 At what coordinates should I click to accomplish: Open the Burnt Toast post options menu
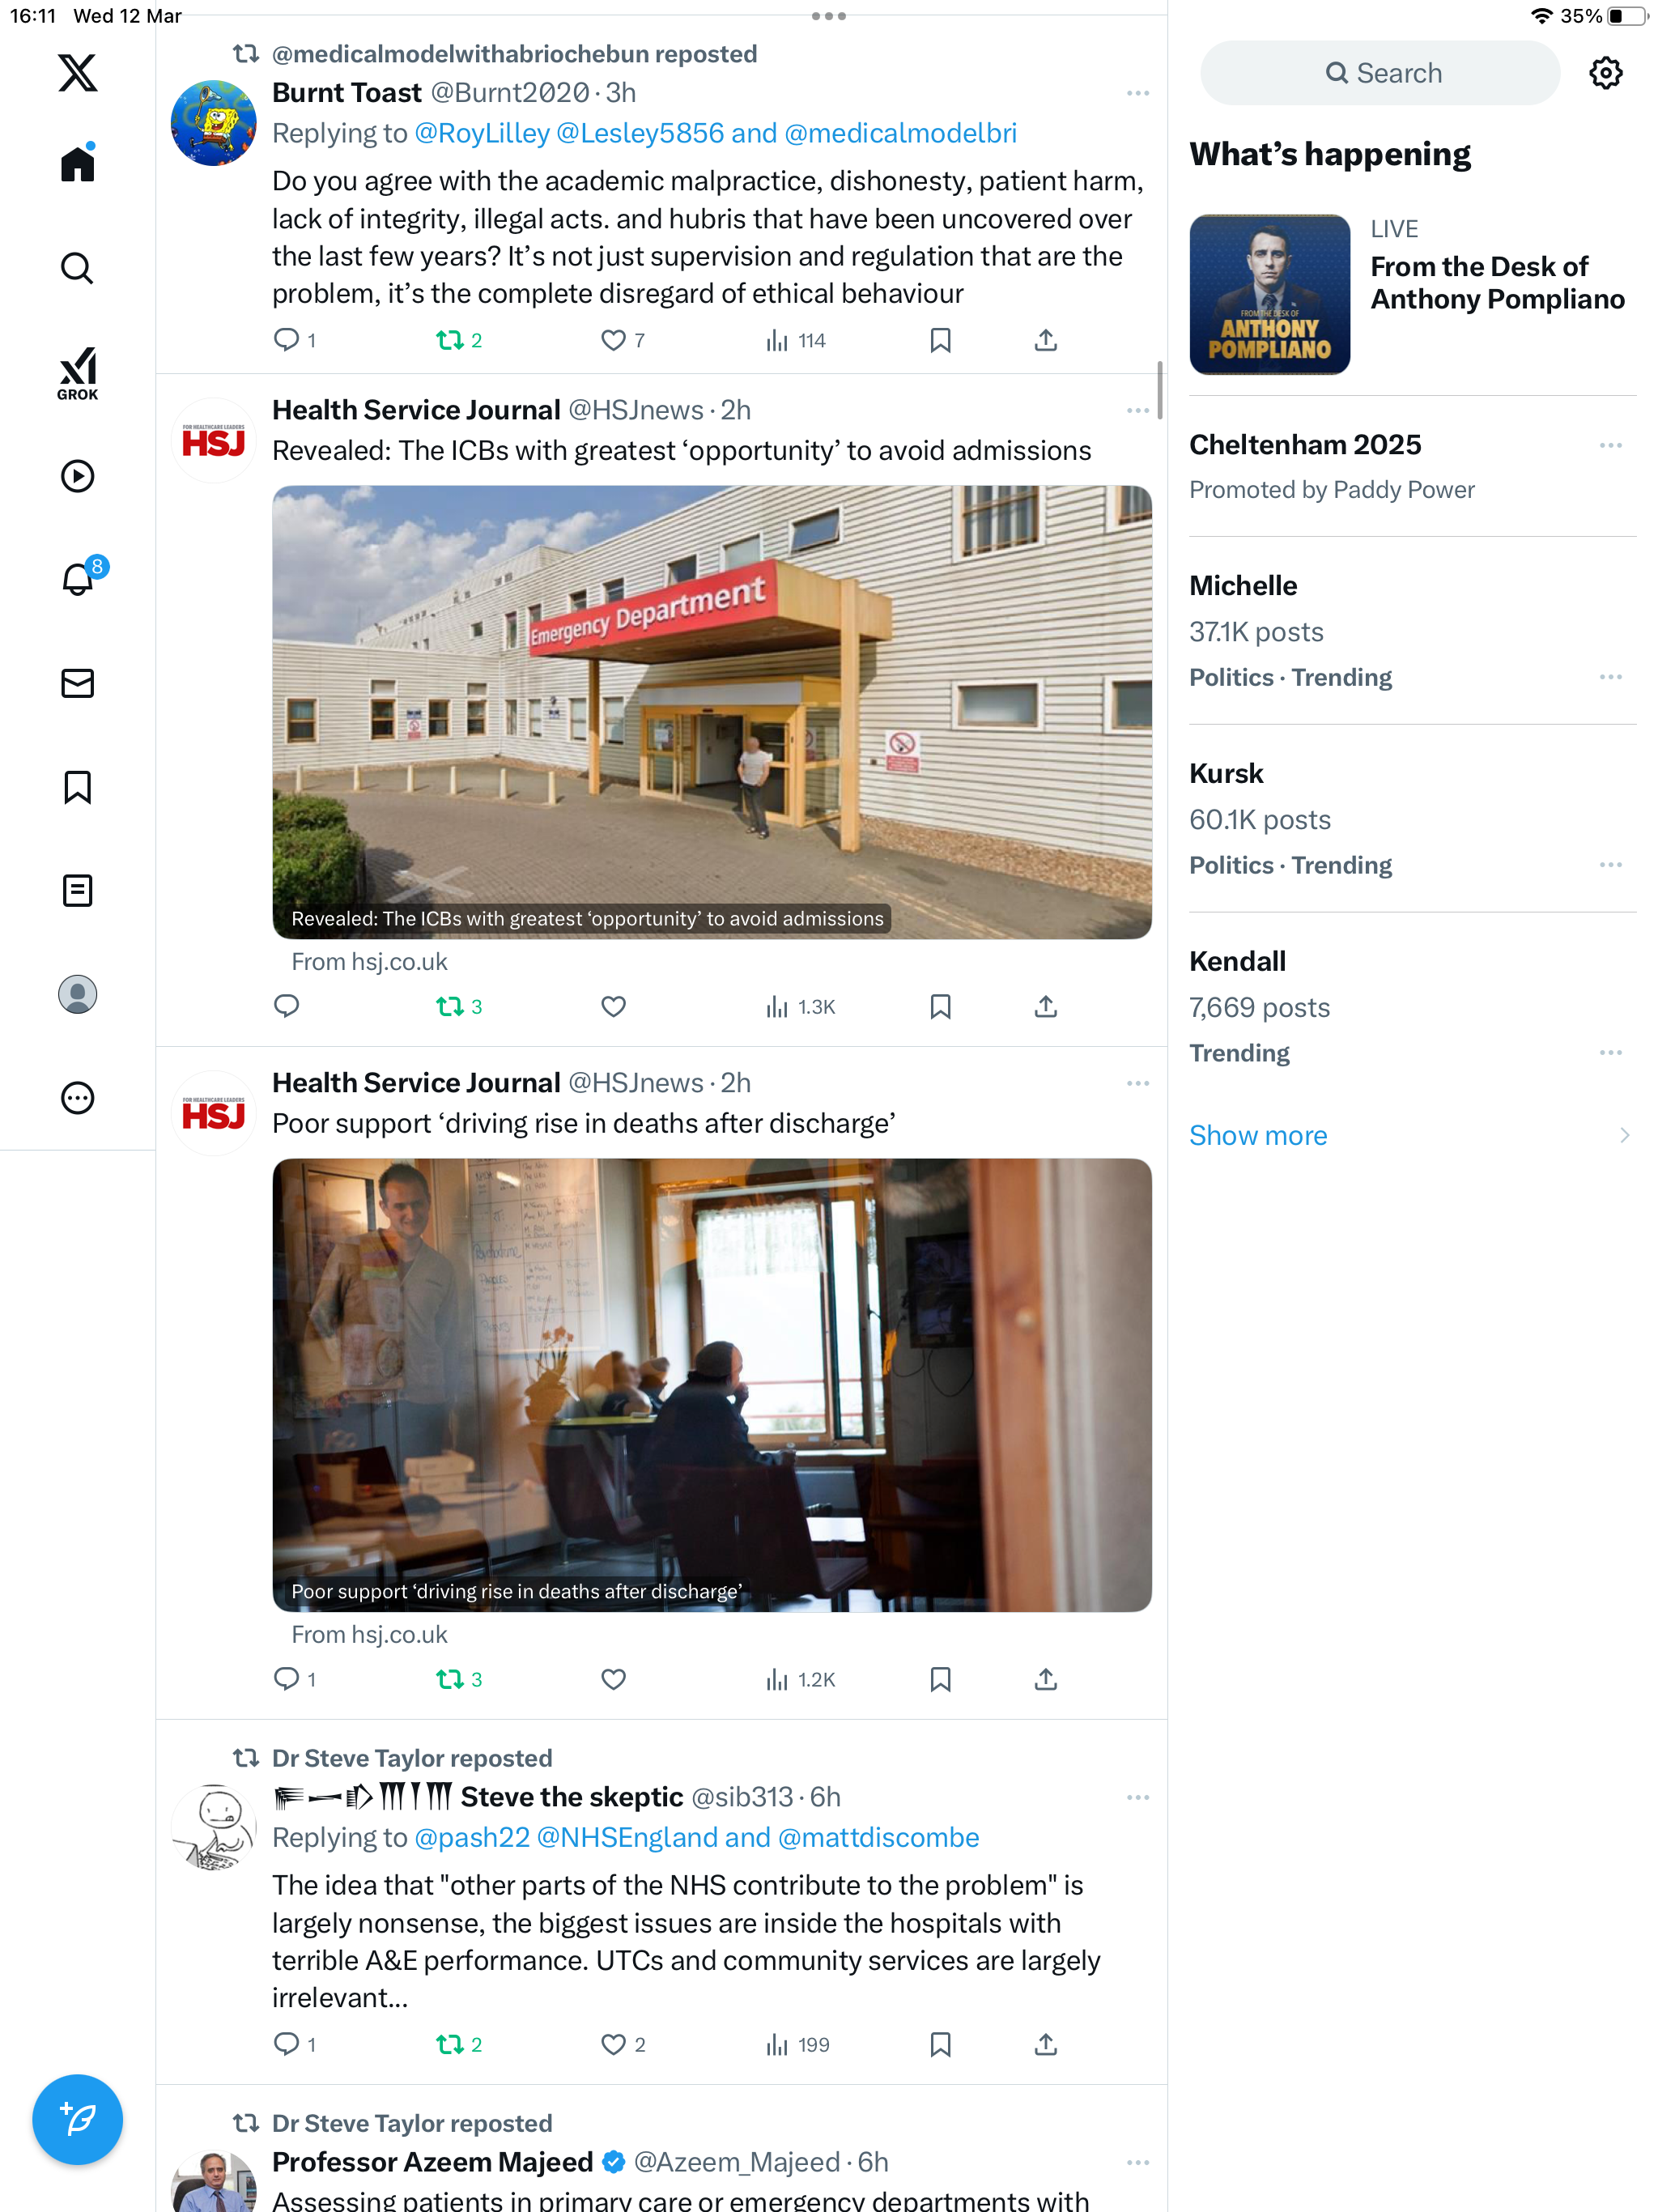(x=1137, y=93)
